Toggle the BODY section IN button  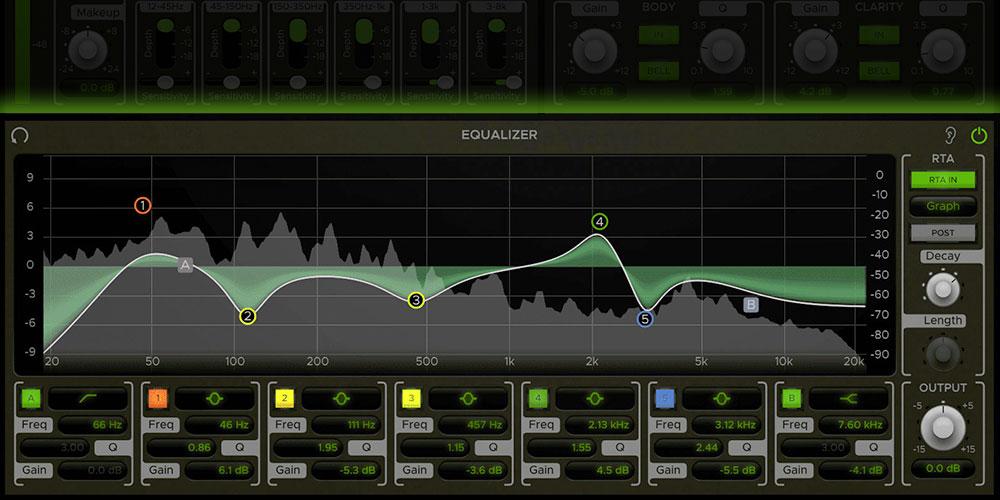pos(658,35)
